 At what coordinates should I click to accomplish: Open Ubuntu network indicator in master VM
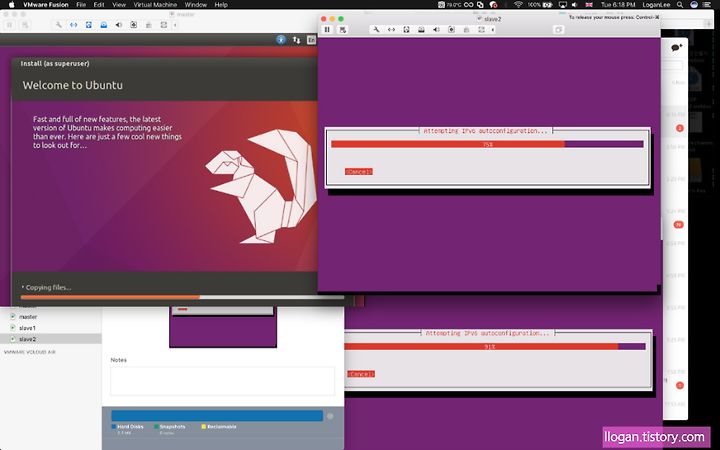pyautogui.click(x=297, y=40)
